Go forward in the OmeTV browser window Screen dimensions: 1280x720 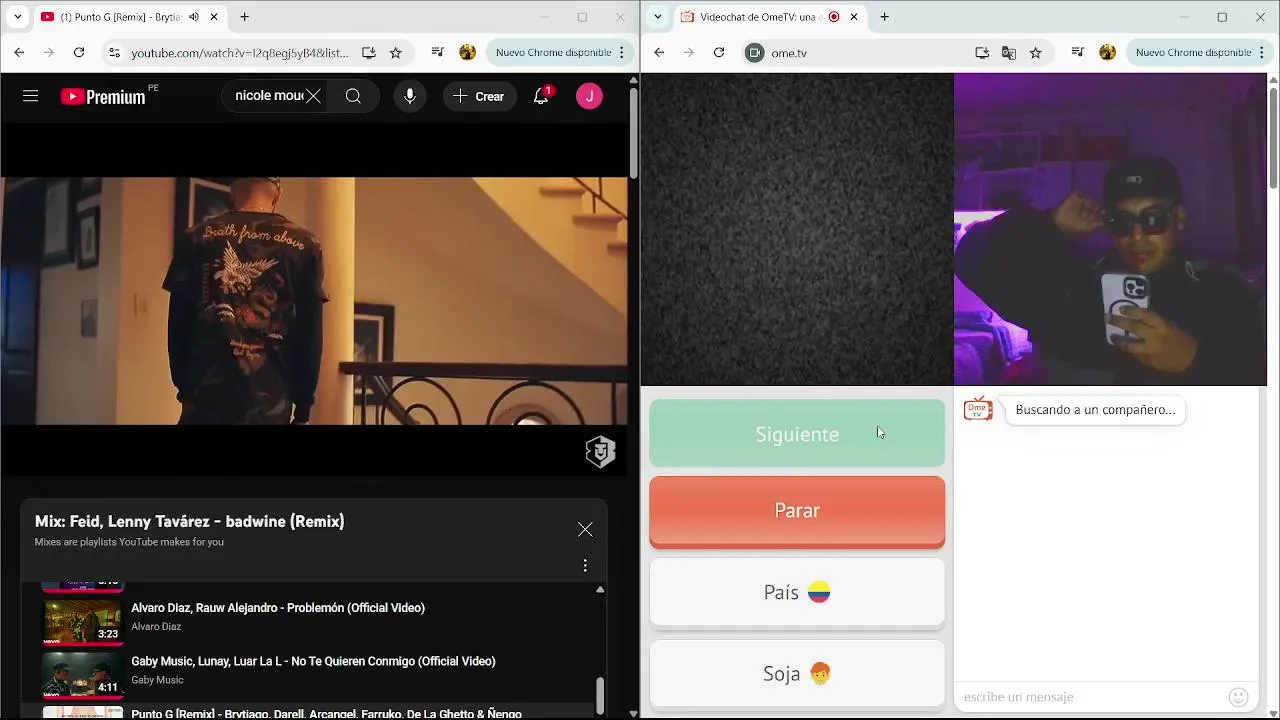[x=689, y=53]
